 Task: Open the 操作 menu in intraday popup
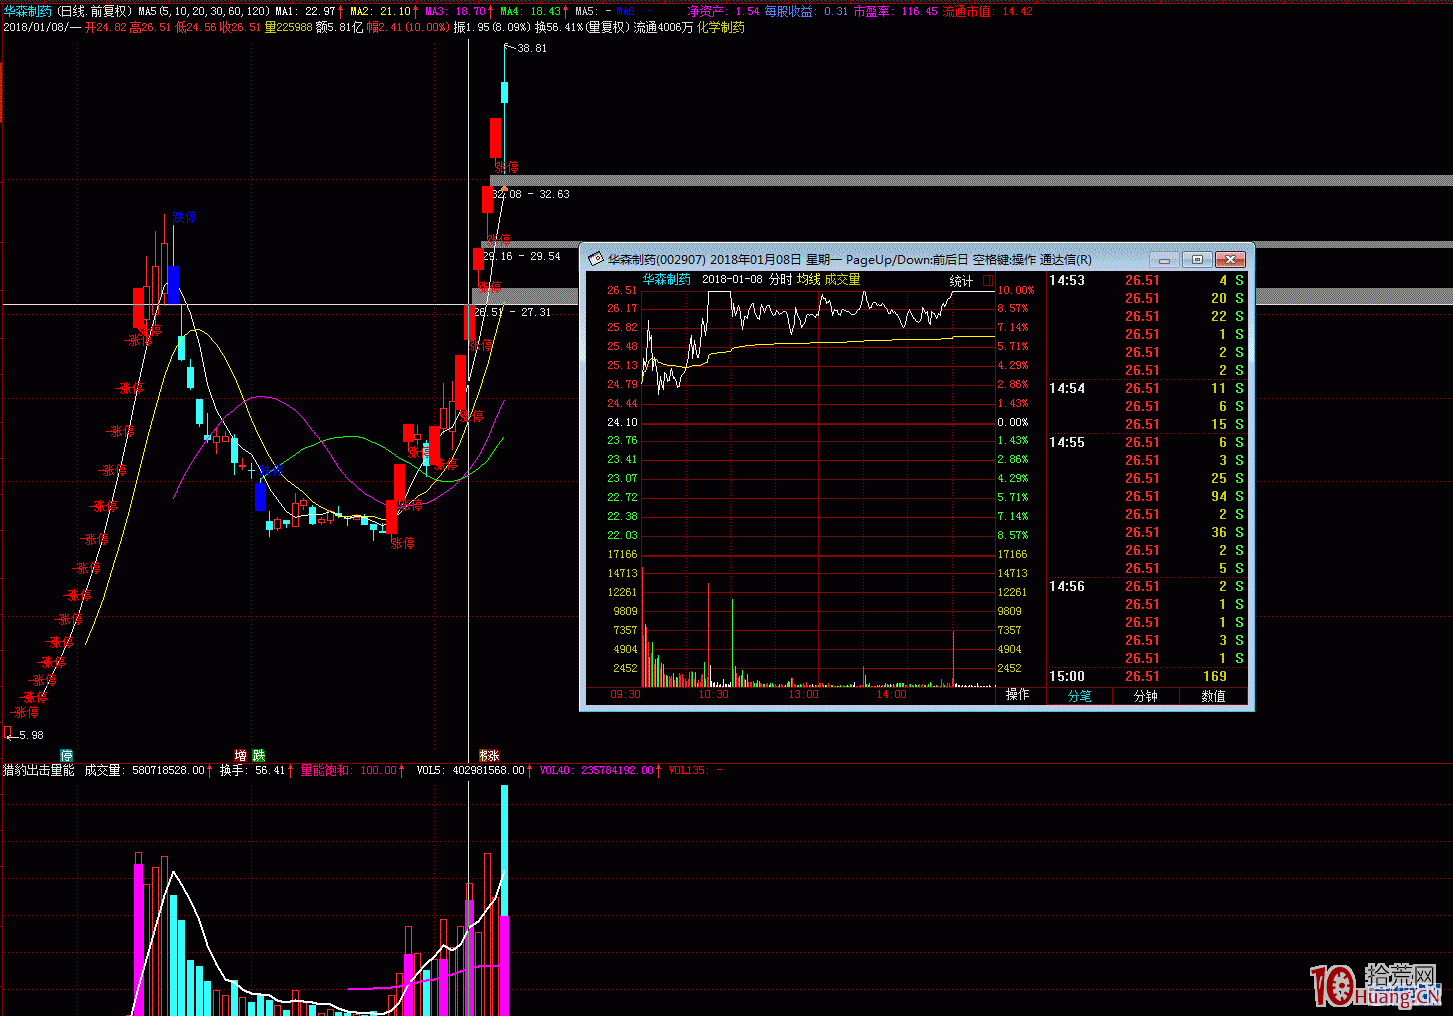(x=1018, y=694)
